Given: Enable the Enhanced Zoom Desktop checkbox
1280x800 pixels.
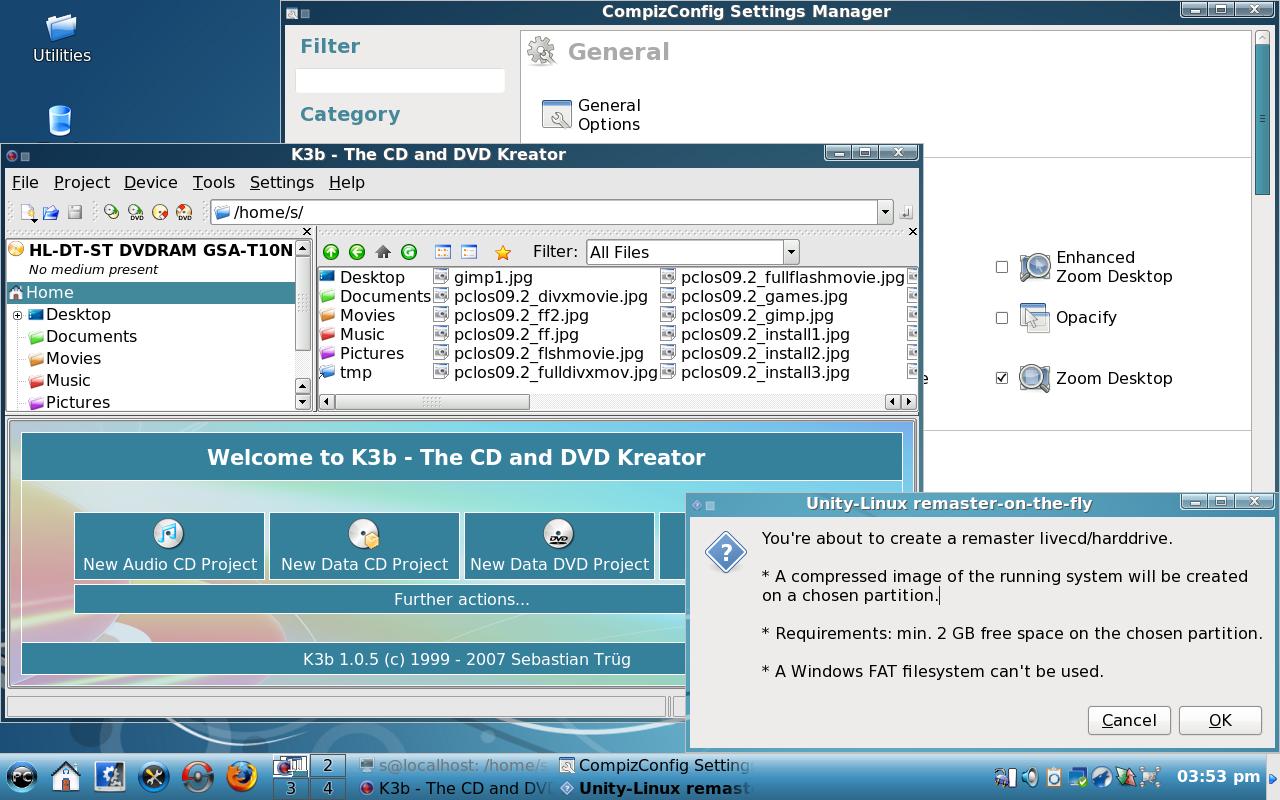Looking at the screenshot, I should click(x=1002, y=267).
